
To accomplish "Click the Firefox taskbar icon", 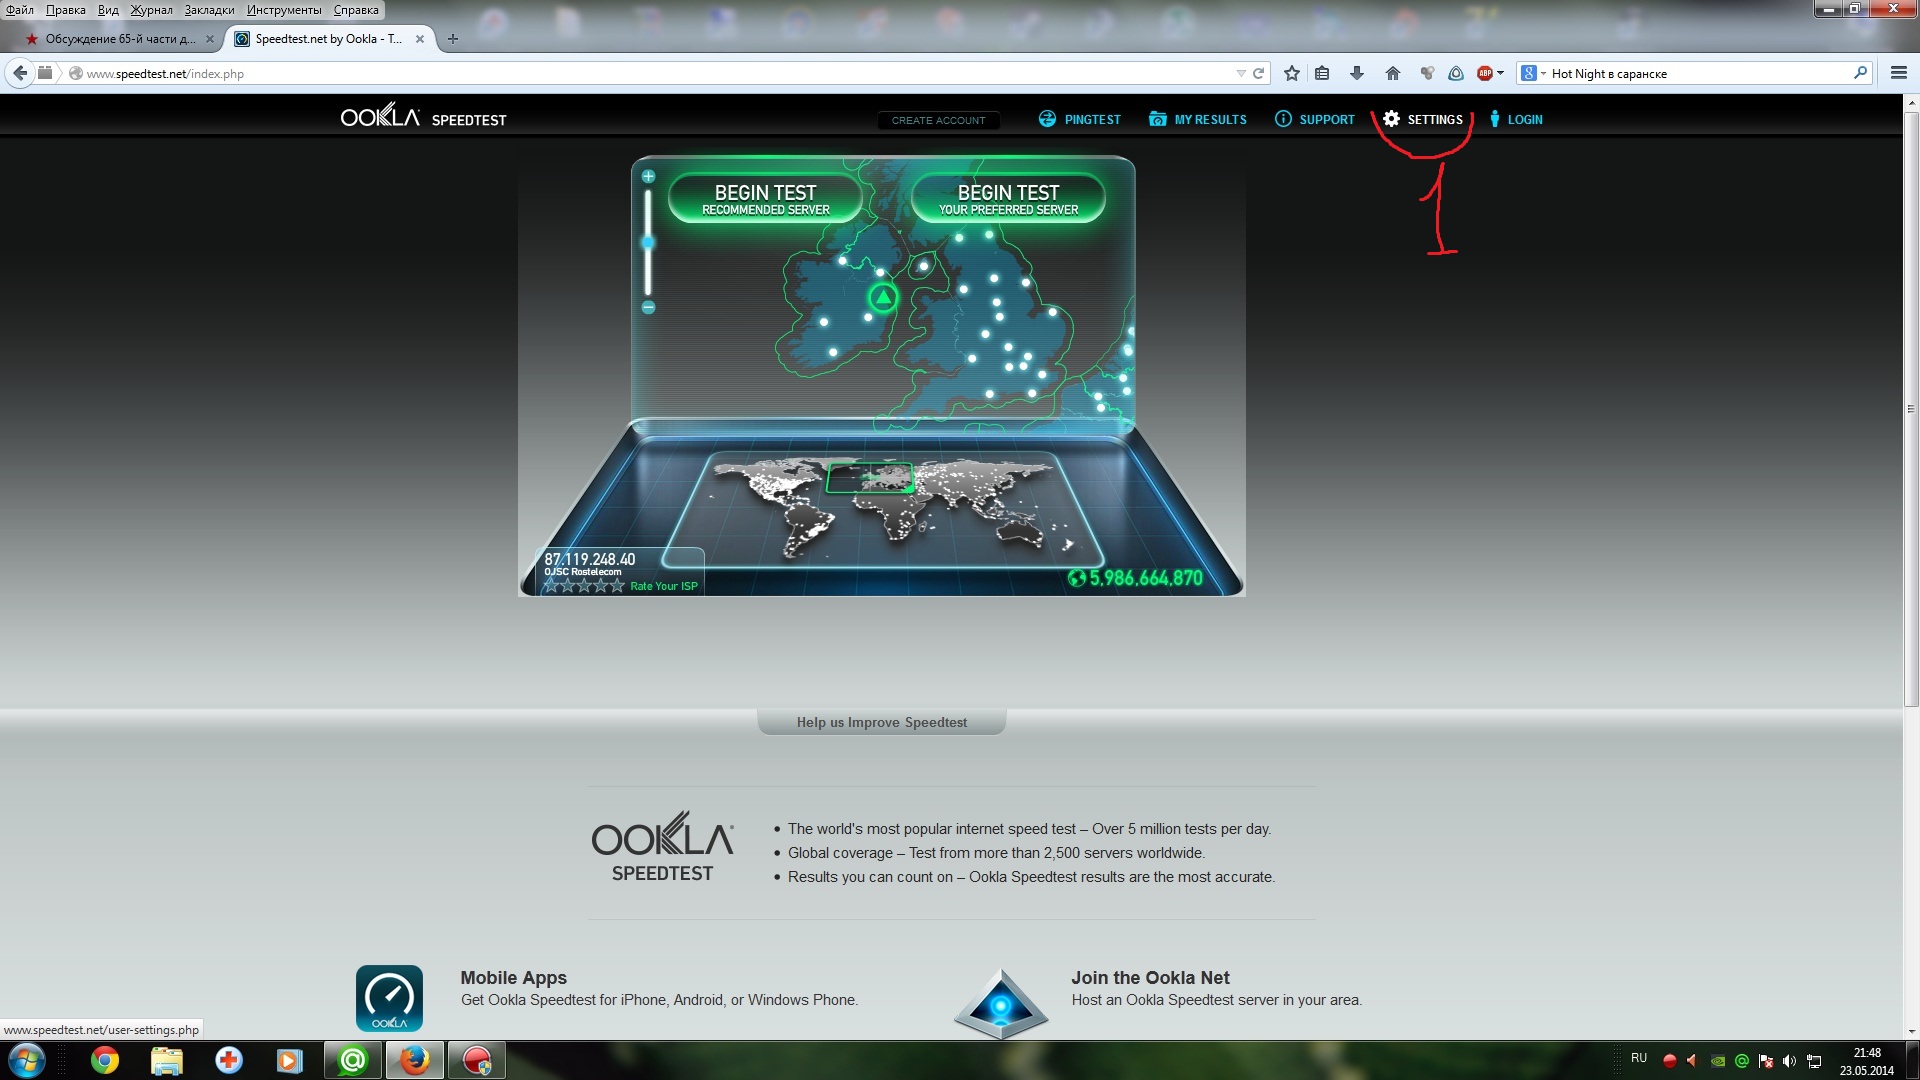I will (x=415, y=1060).
